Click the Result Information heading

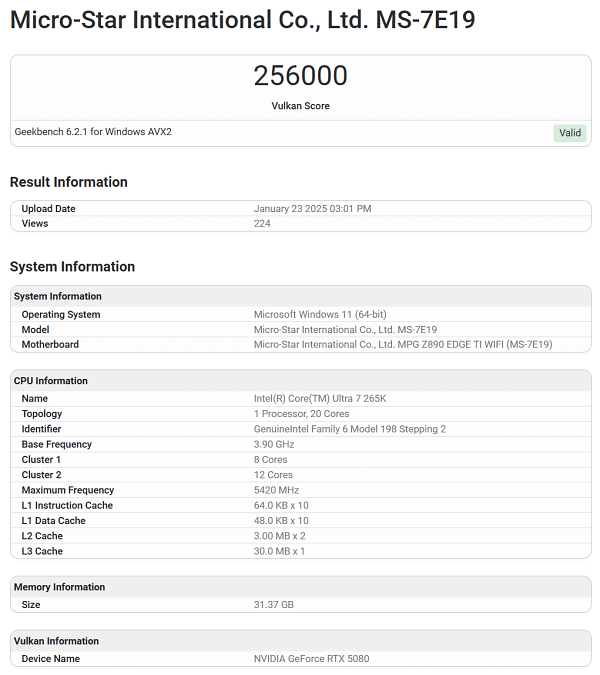point(69,182)
